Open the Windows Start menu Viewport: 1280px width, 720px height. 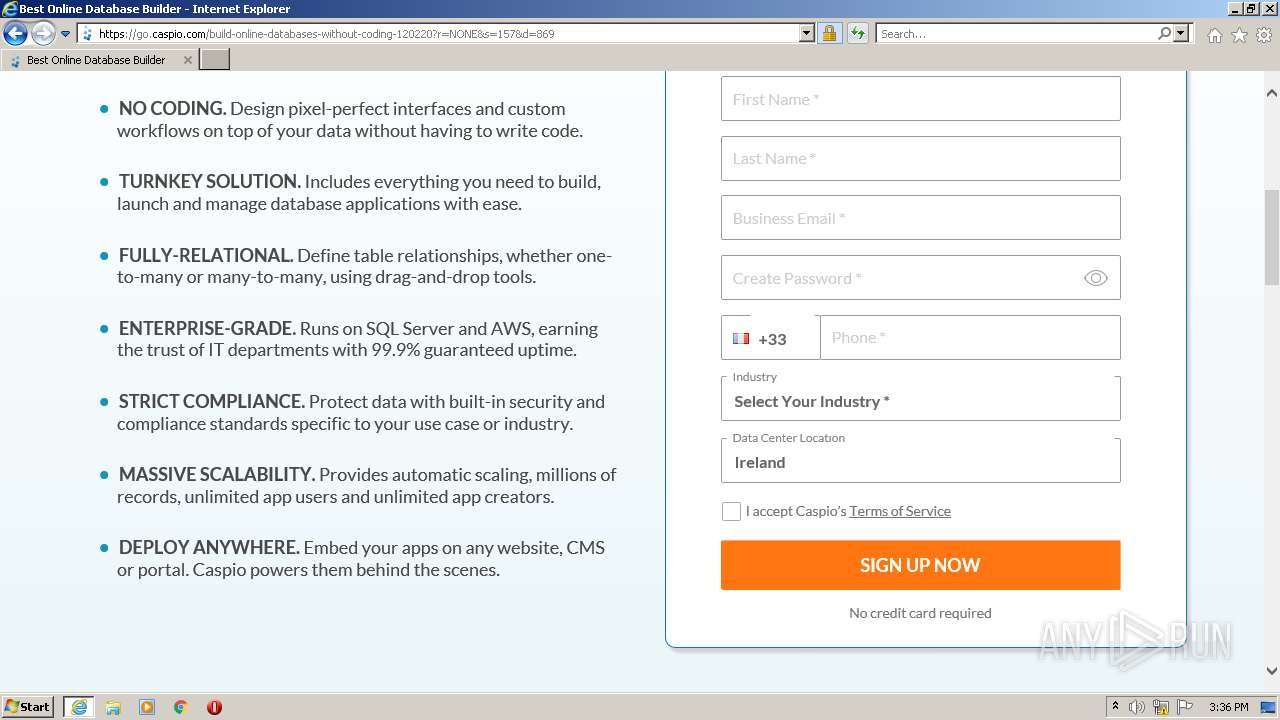(x=28, y=706)
